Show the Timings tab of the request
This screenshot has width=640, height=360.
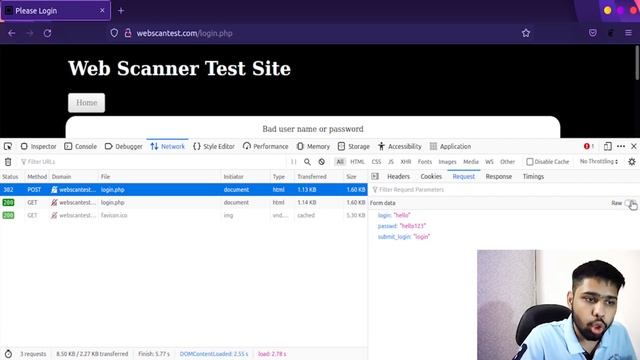(533, 176)
